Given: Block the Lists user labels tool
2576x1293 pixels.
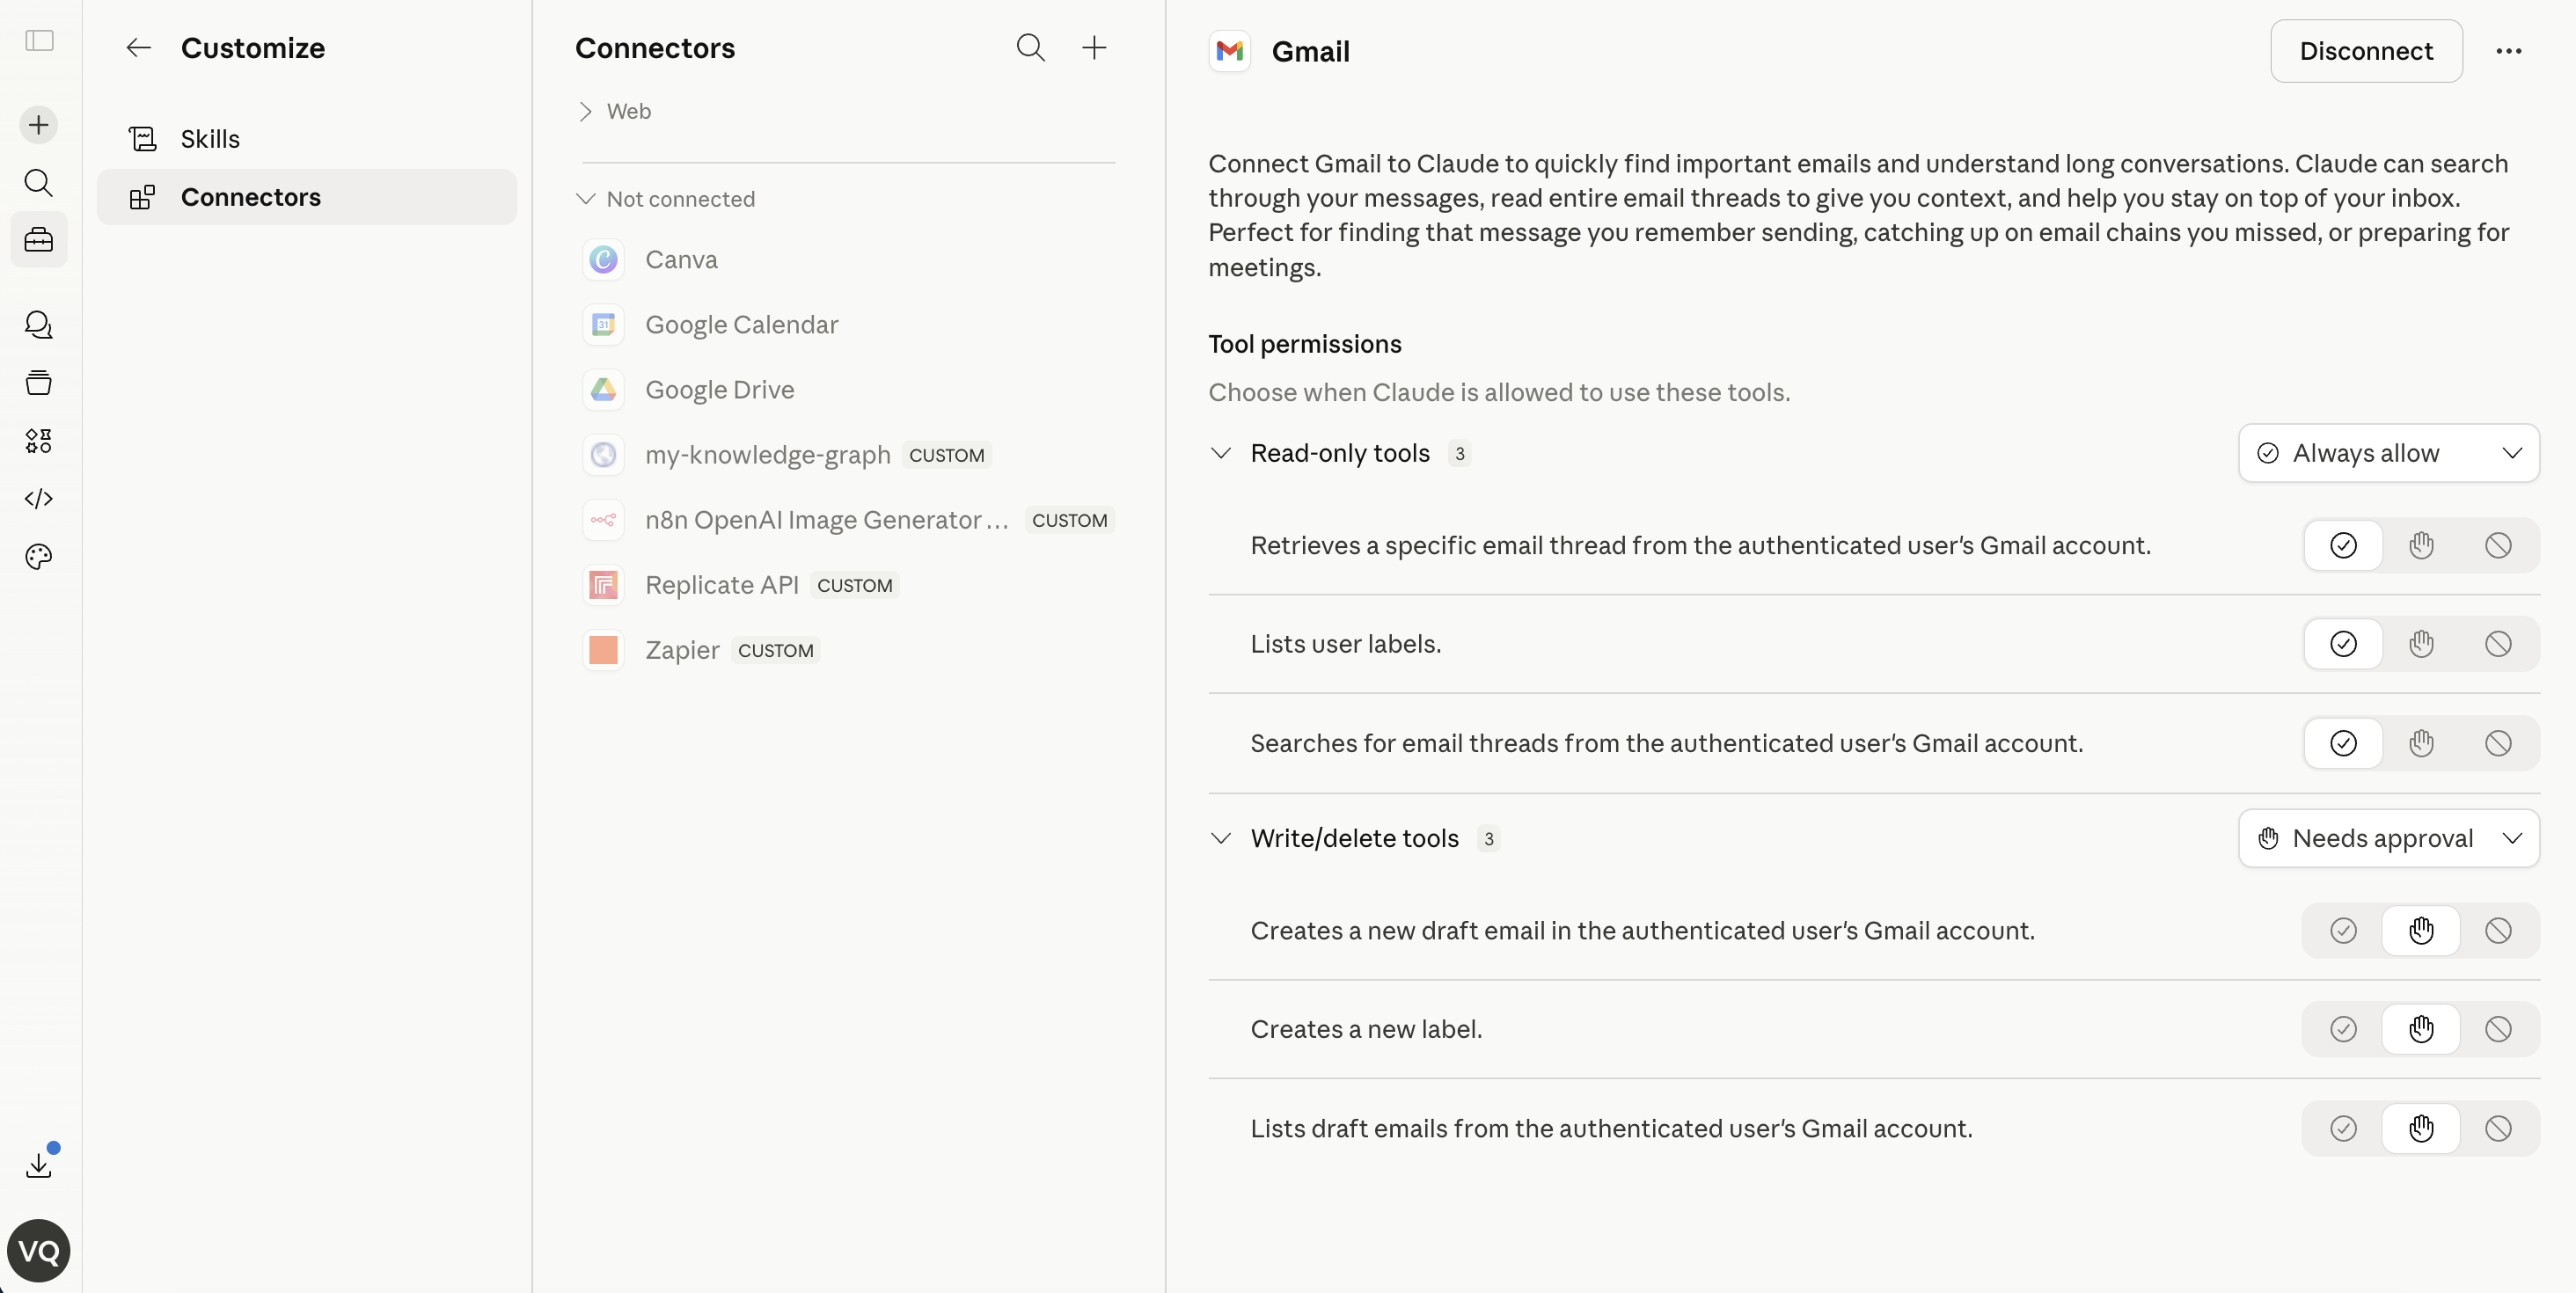Looking at the screenshot, I should click(x=2497, y=644).
